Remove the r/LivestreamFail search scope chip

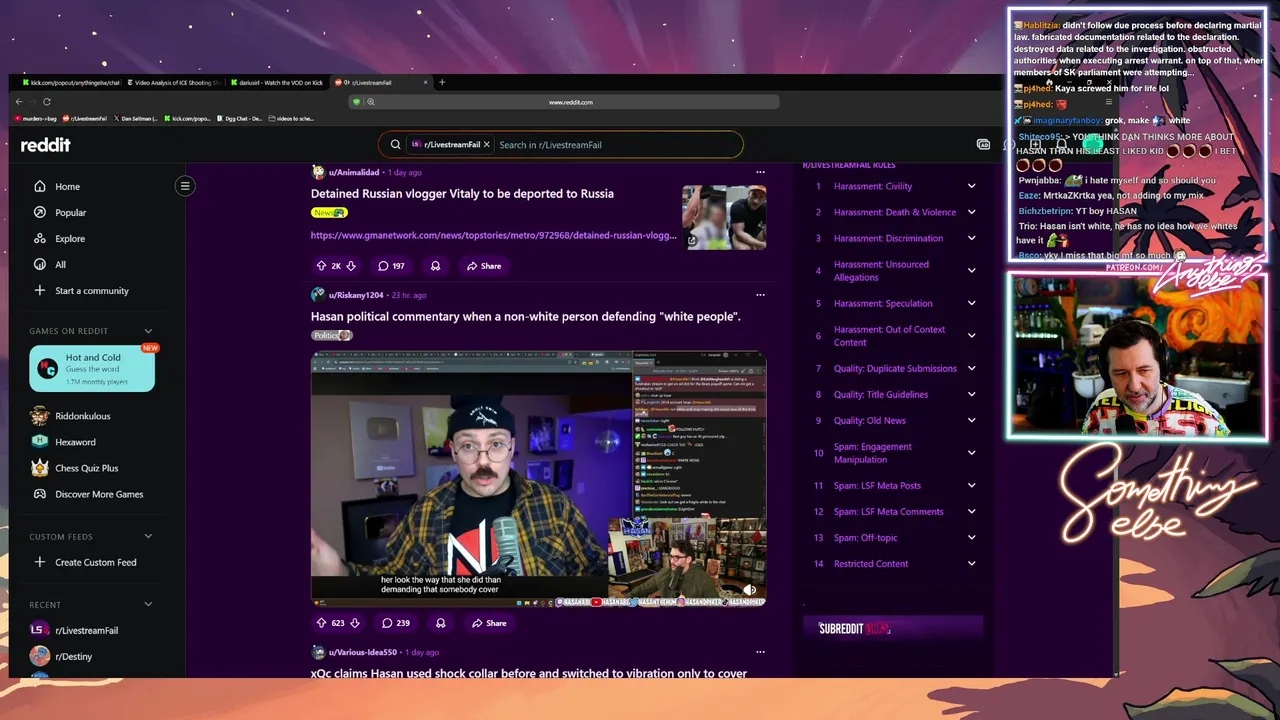point(487,144)
